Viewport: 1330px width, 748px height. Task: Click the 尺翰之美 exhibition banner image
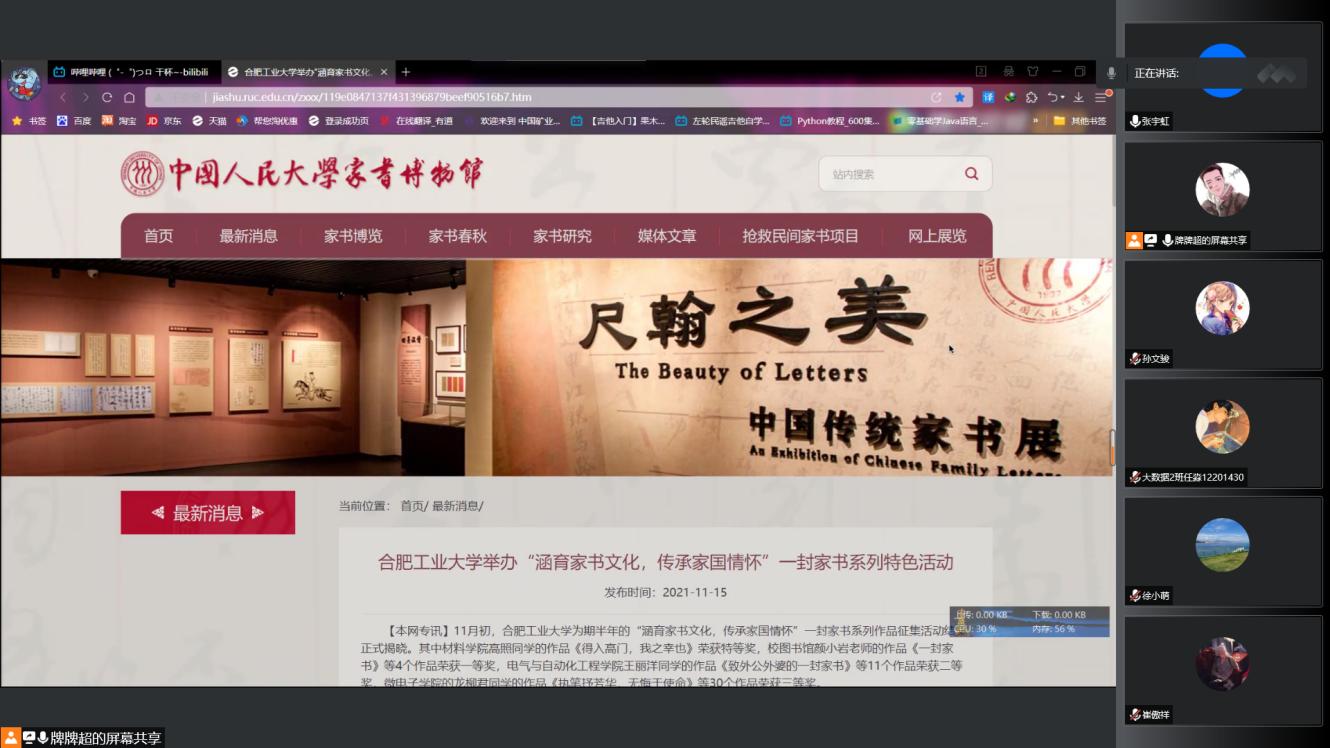coord(556,367)
